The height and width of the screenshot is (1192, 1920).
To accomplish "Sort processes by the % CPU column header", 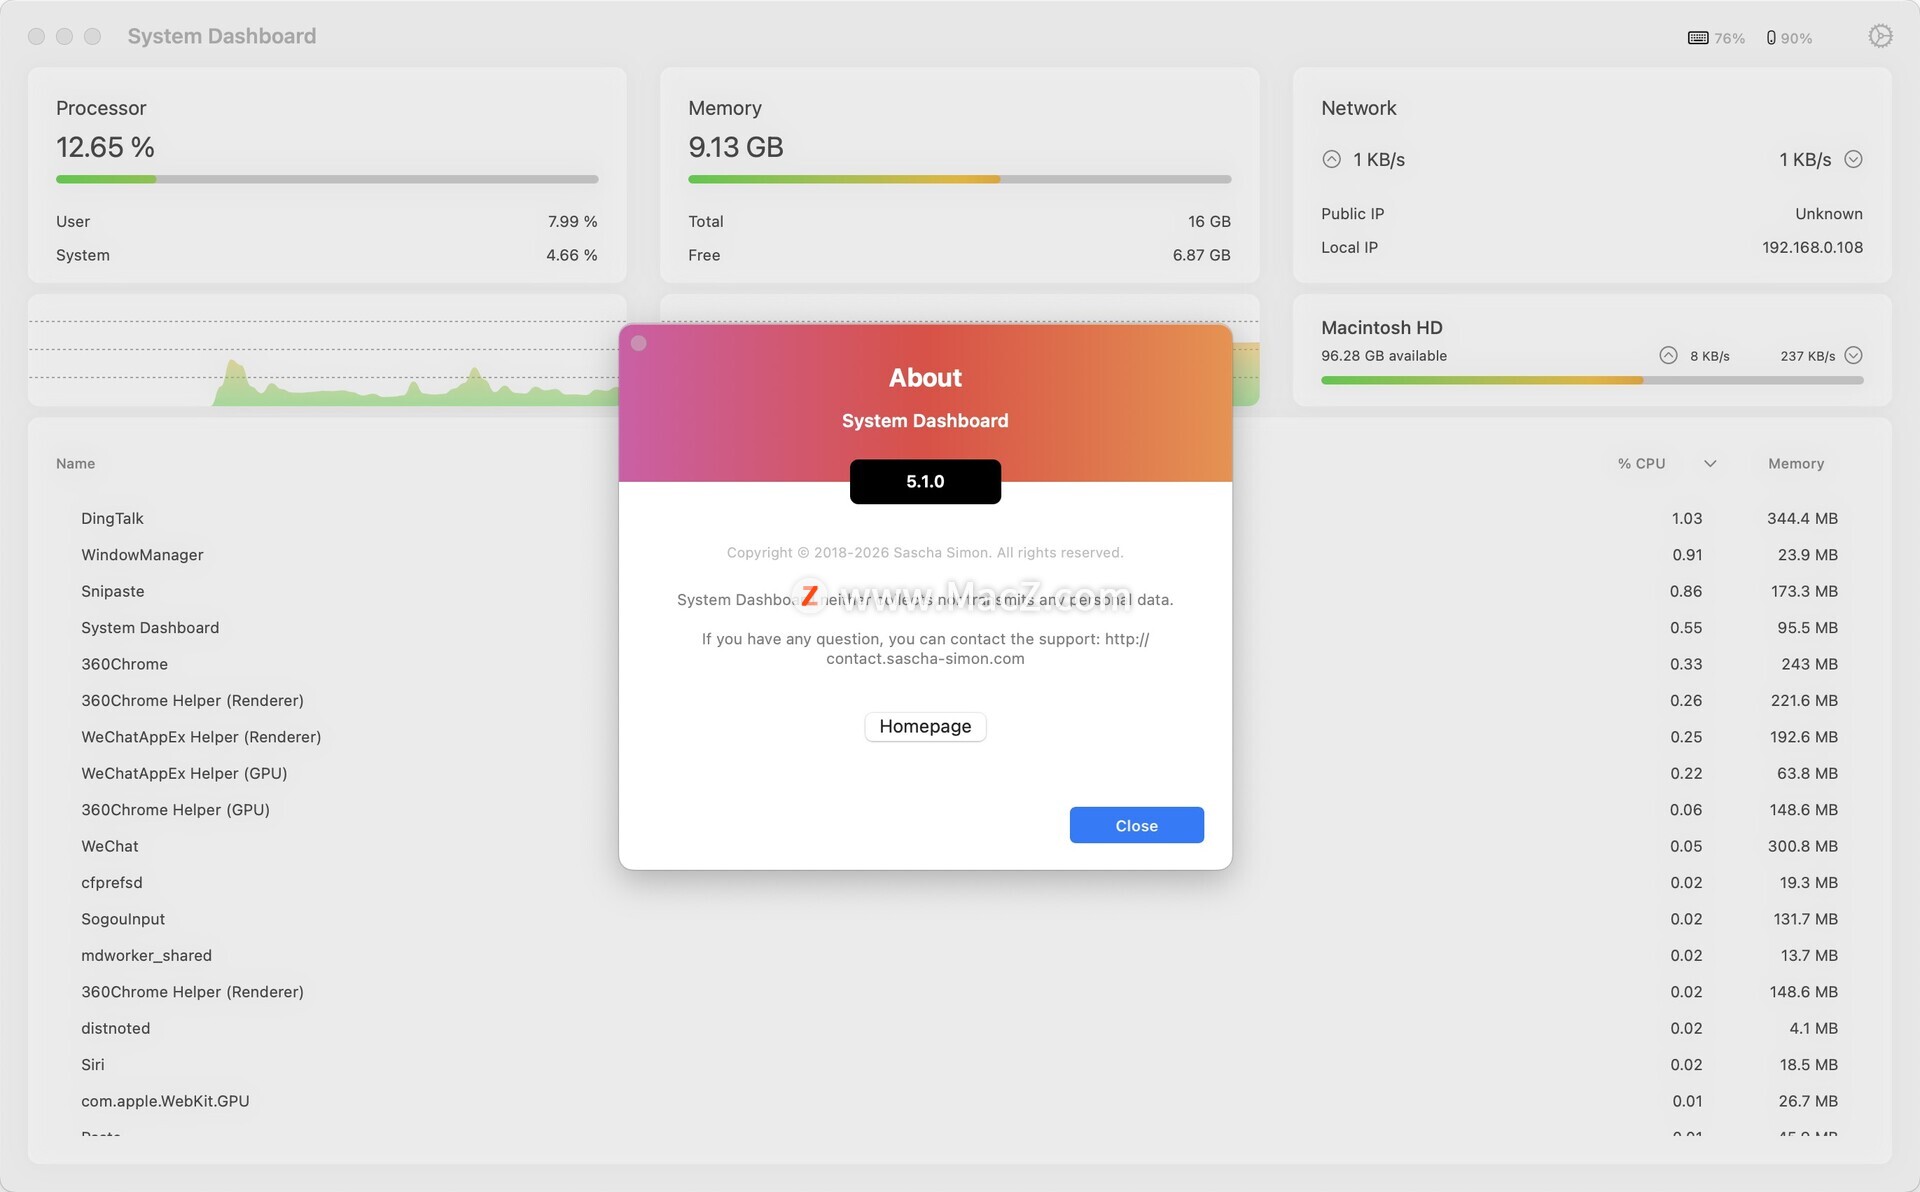I will pyautogui.click(x=1641, y=463).
